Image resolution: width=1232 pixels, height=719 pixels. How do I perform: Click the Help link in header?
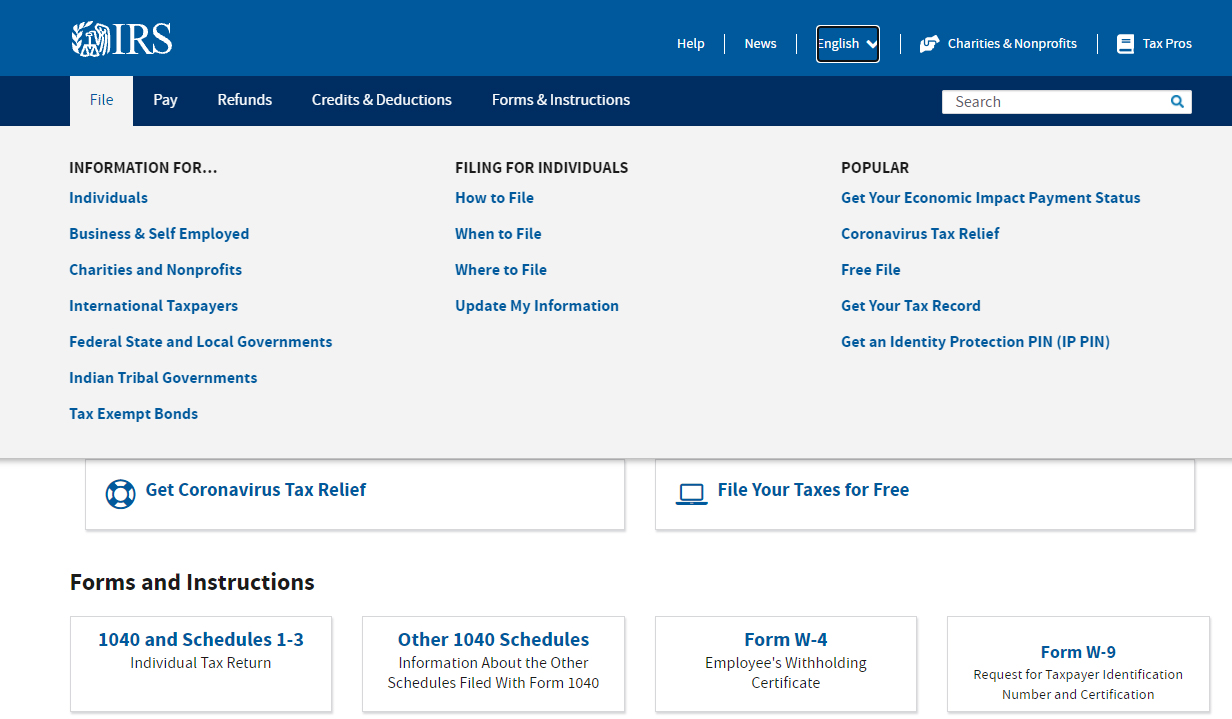click(691, 44)
